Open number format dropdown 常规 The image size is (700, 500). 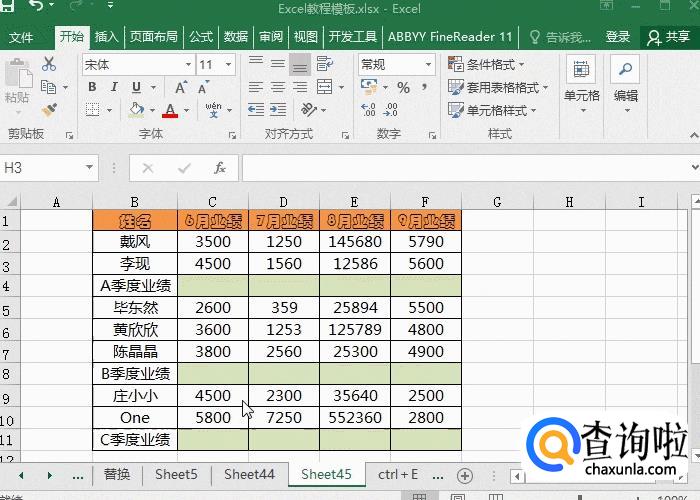pyautogui.click(x=428, y=65)
